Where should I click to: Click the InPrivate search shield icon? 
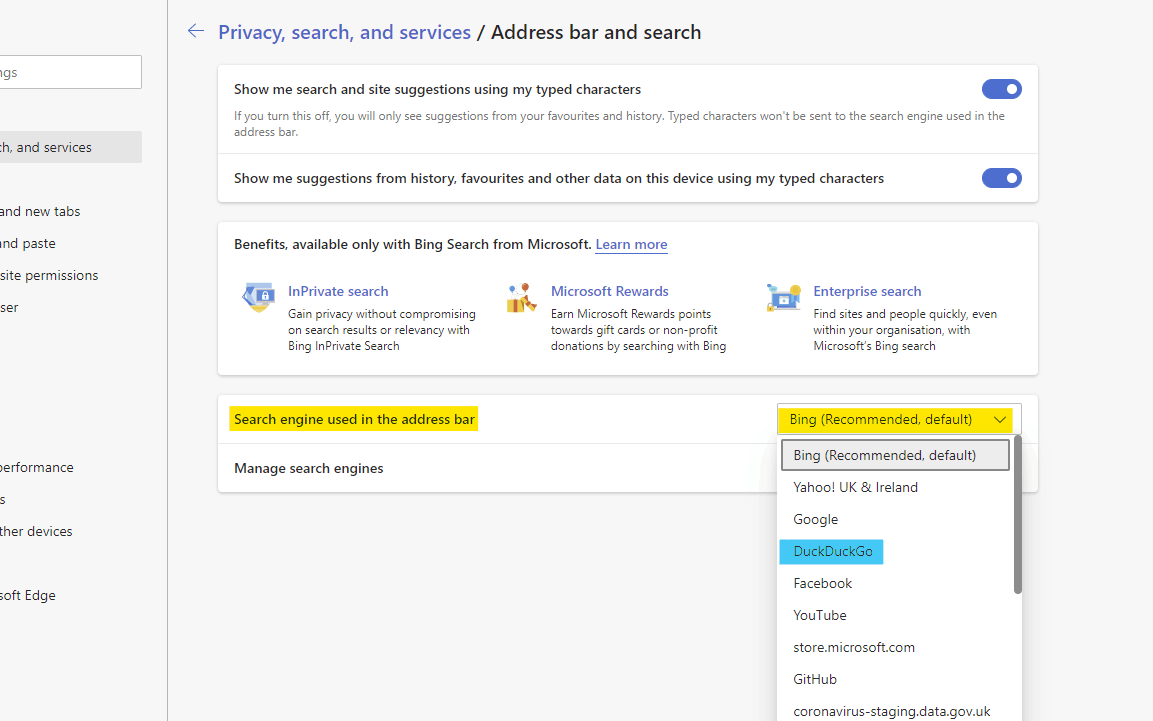[x=258, y=297]
